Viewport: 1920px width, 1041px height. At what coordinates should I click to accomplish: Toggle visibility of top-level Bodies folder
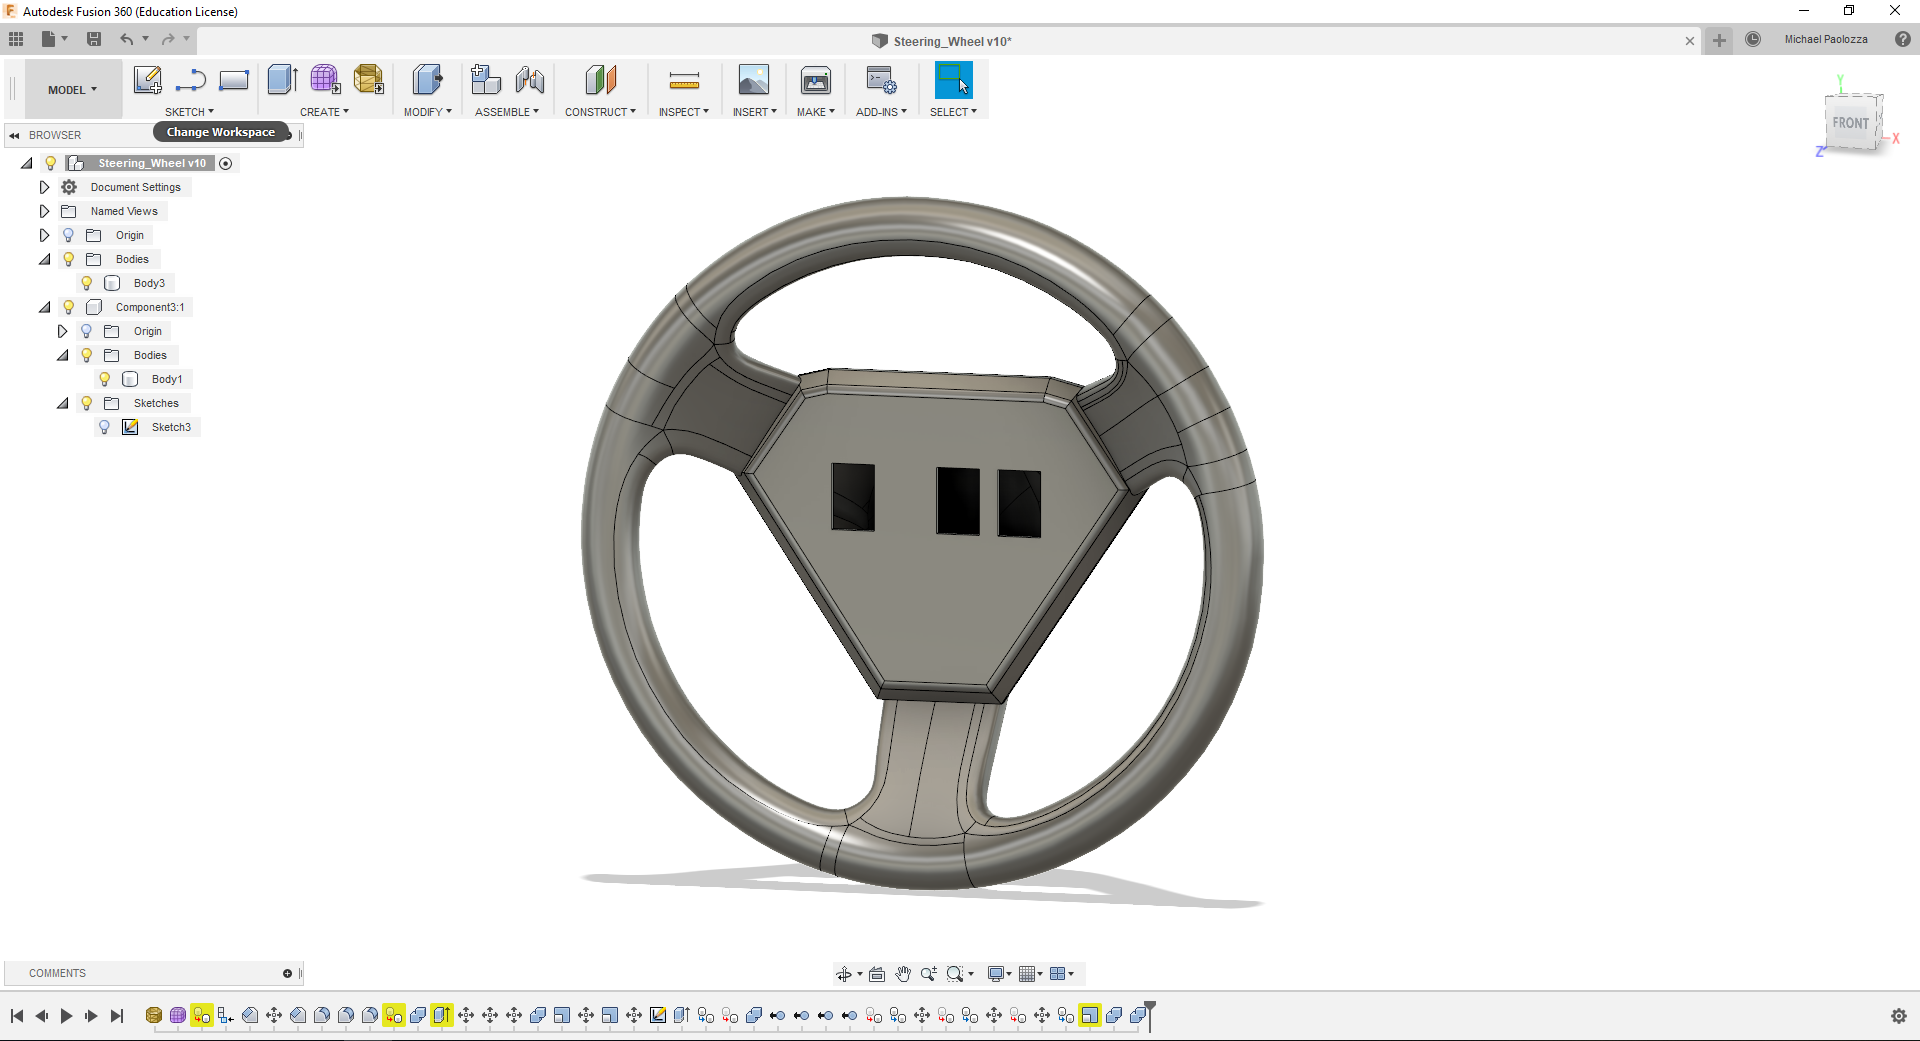click(69, 259)
